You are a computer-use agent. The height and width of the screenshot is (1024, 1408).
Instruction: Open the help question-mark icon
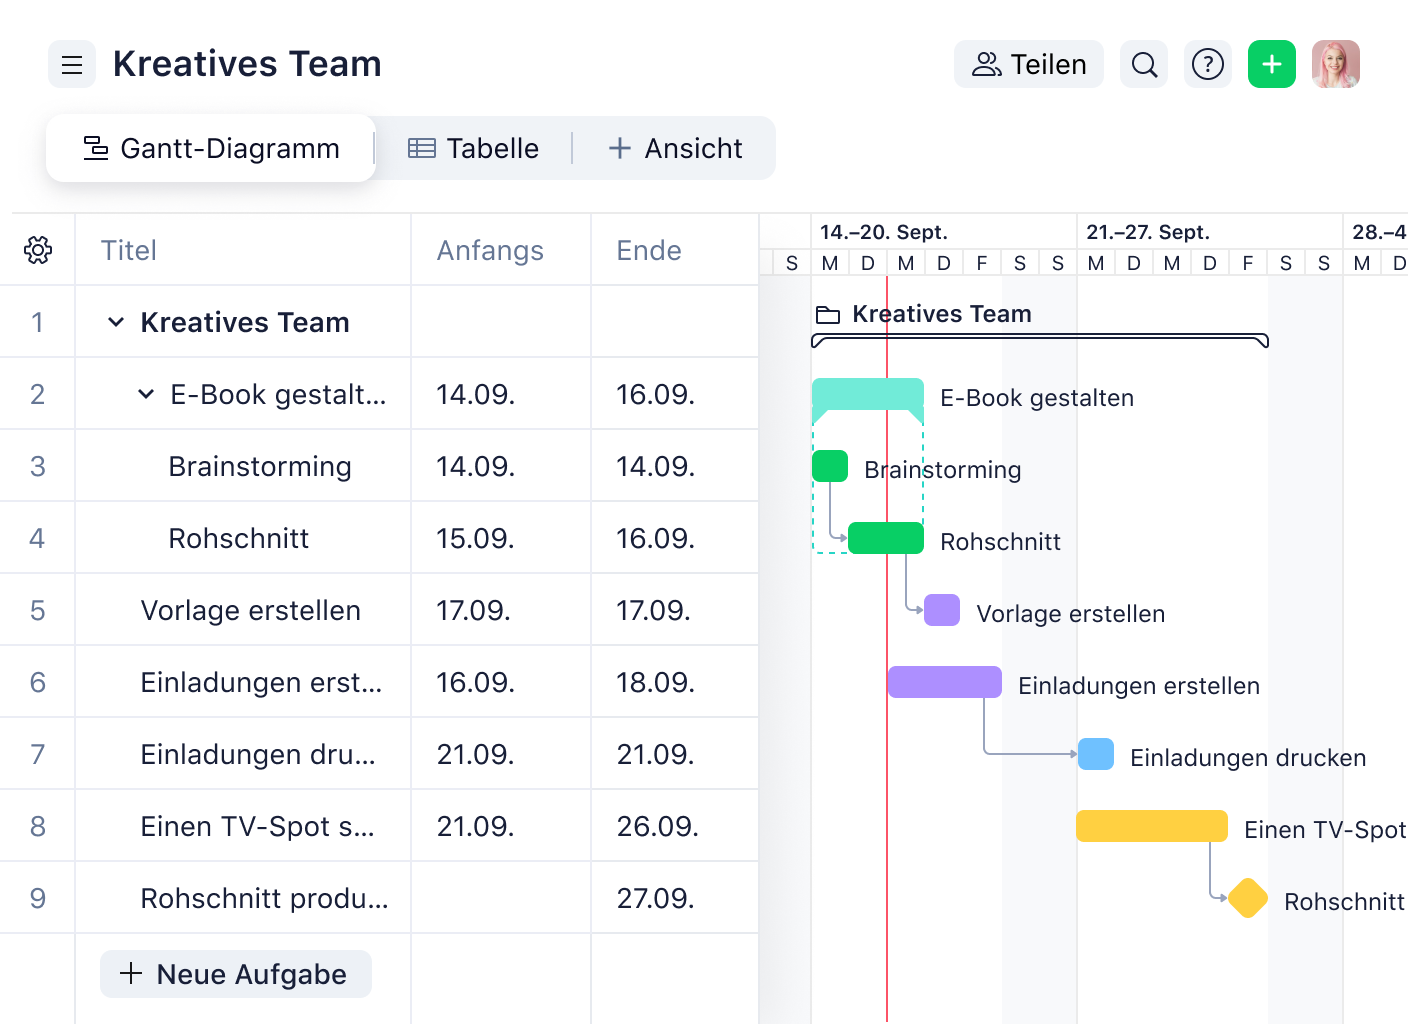pyautogui.click(x=1207, y=64)
